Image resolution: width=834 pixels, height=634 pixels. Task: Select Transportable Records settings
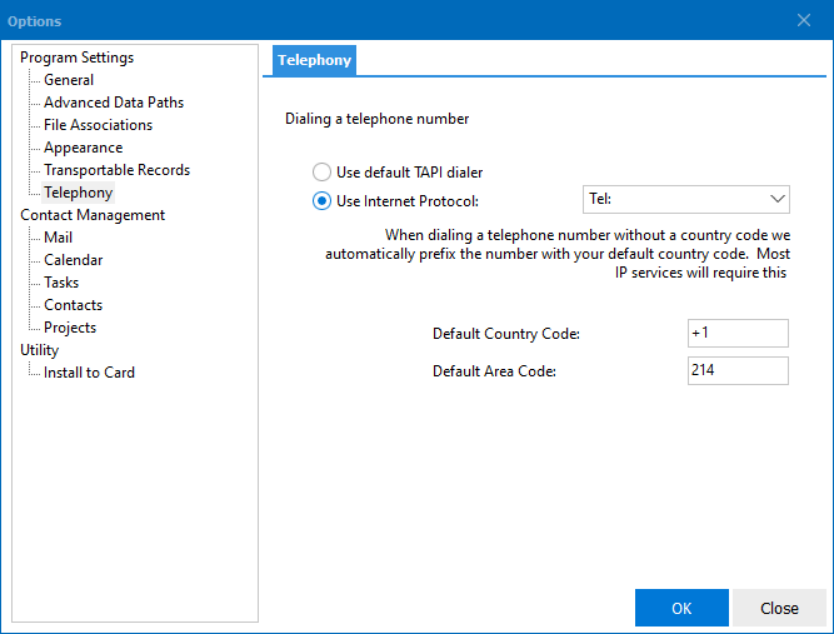[117, 169]
